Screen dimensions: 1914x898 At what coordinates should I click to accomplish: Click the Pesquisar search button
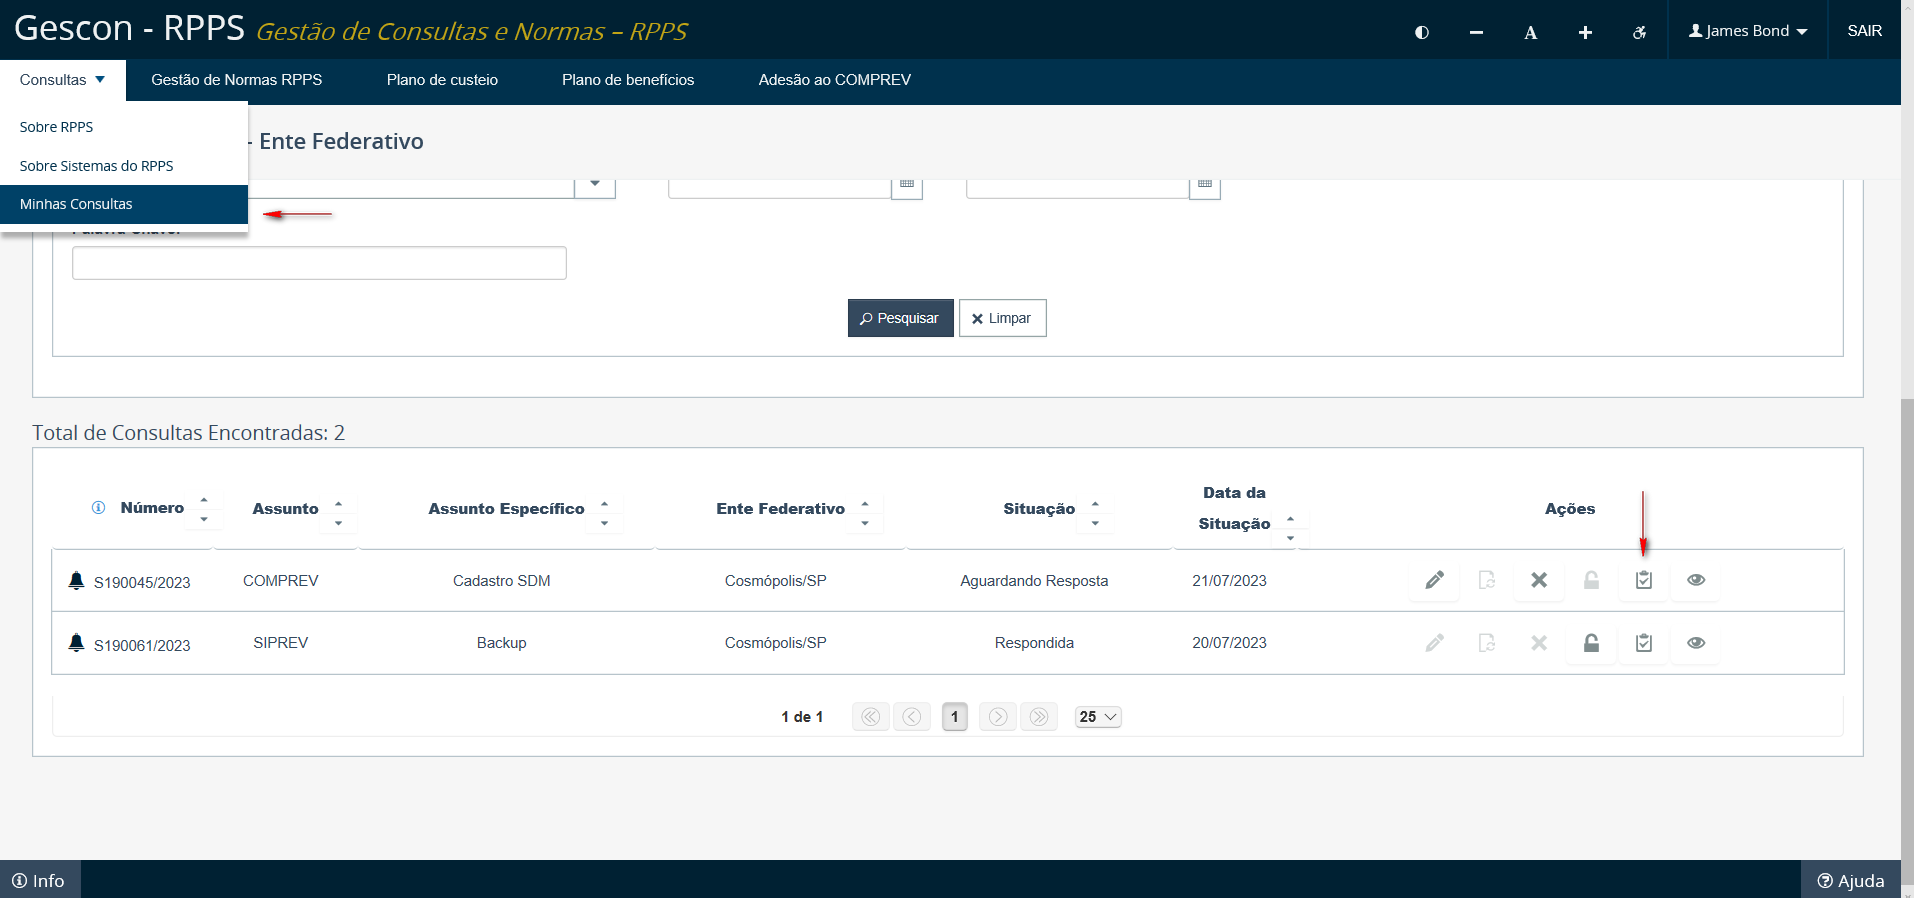(x=900, y=318)
